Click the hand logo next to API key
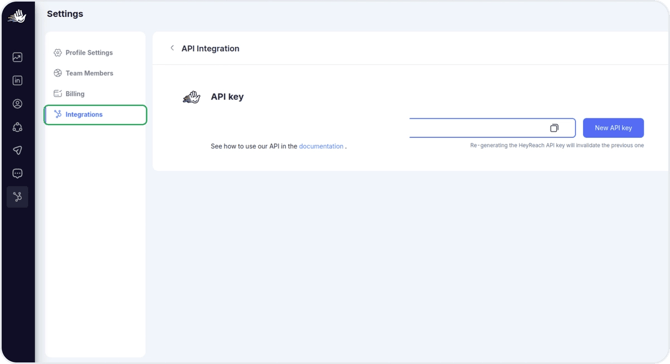The width and height of the screenshot is (670, 364). point(191,97)
